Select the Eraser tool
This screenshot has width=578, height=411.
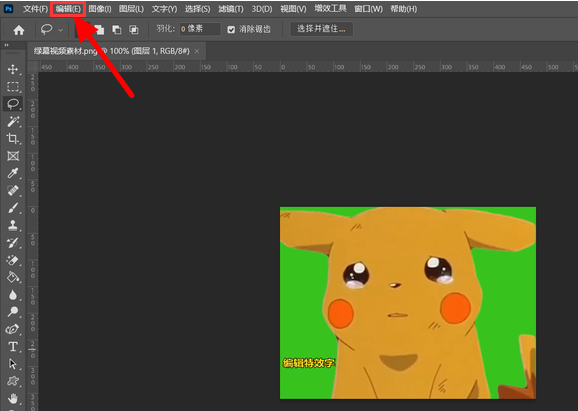[x=13, y=260]
